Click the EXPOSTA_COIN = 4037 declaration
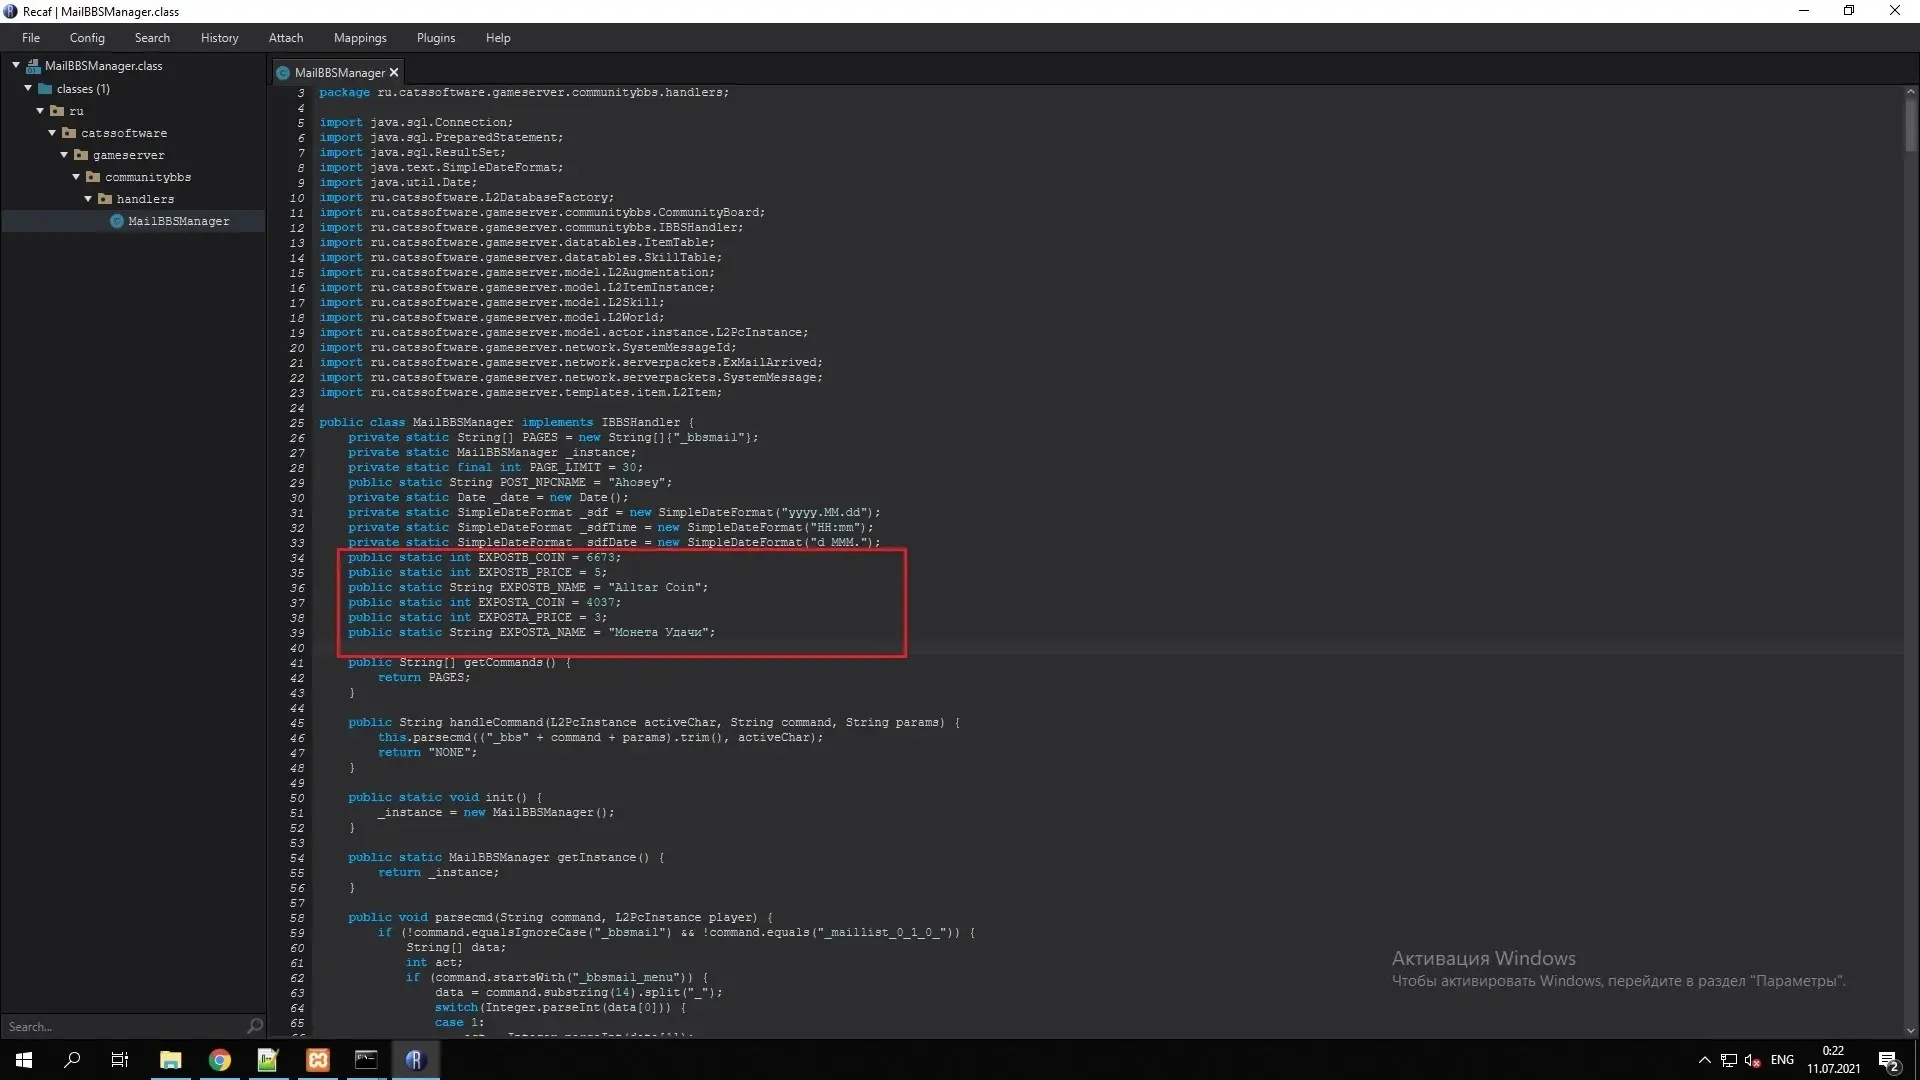The width and height of the screenshot is (1920, 1080). click(x=484, y=603)
